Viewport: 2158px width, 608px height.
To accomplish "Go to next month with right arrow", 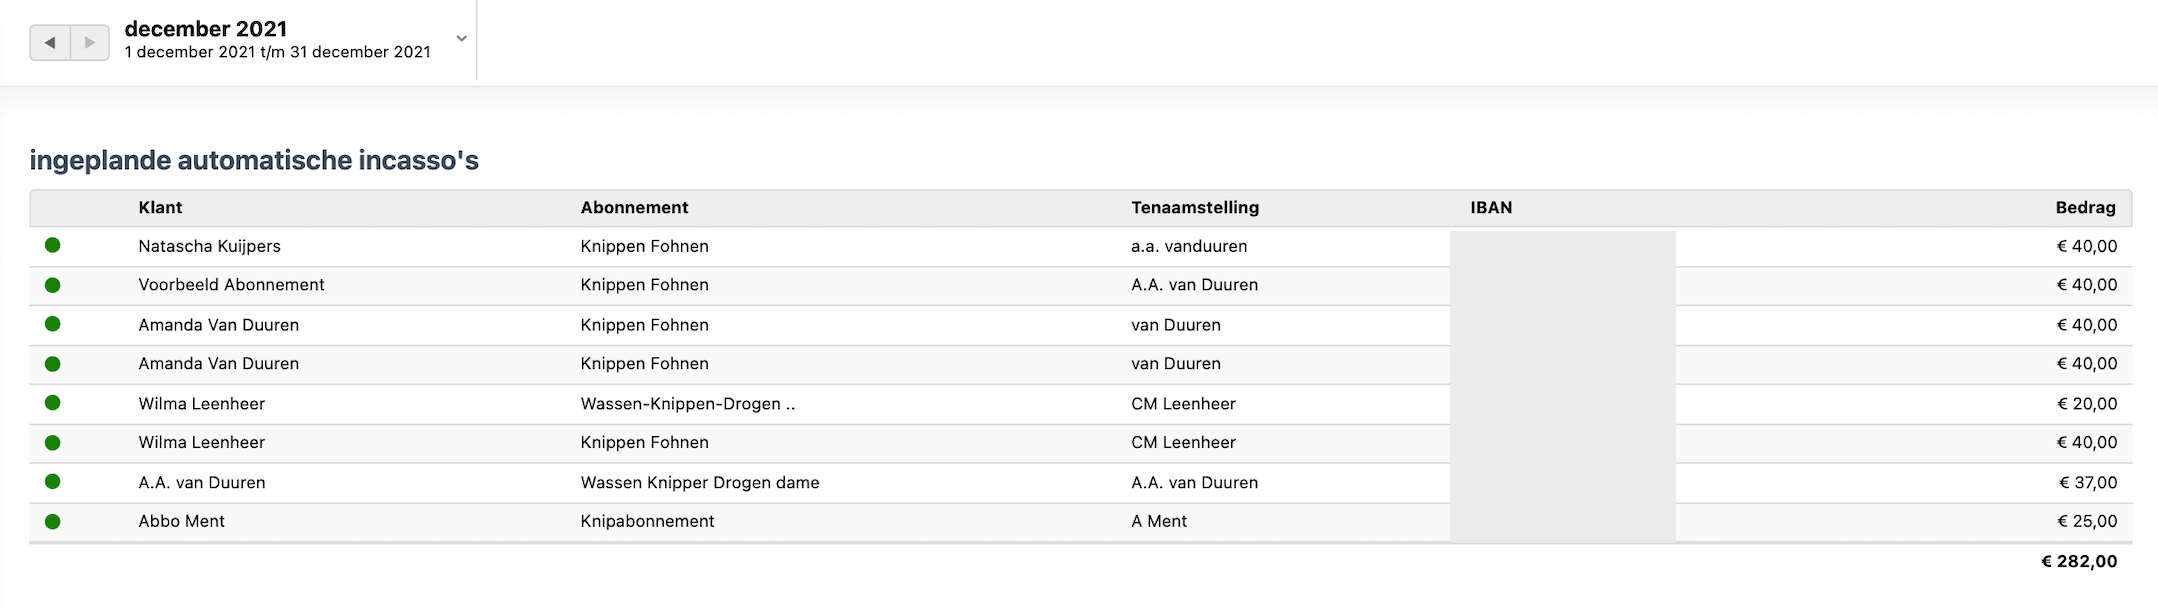I will pos(90,43).
